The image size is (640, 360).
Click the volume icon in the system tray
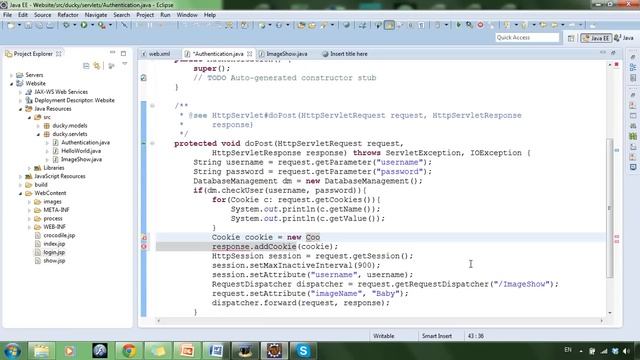pyautogui.click(x=627, y=351)
